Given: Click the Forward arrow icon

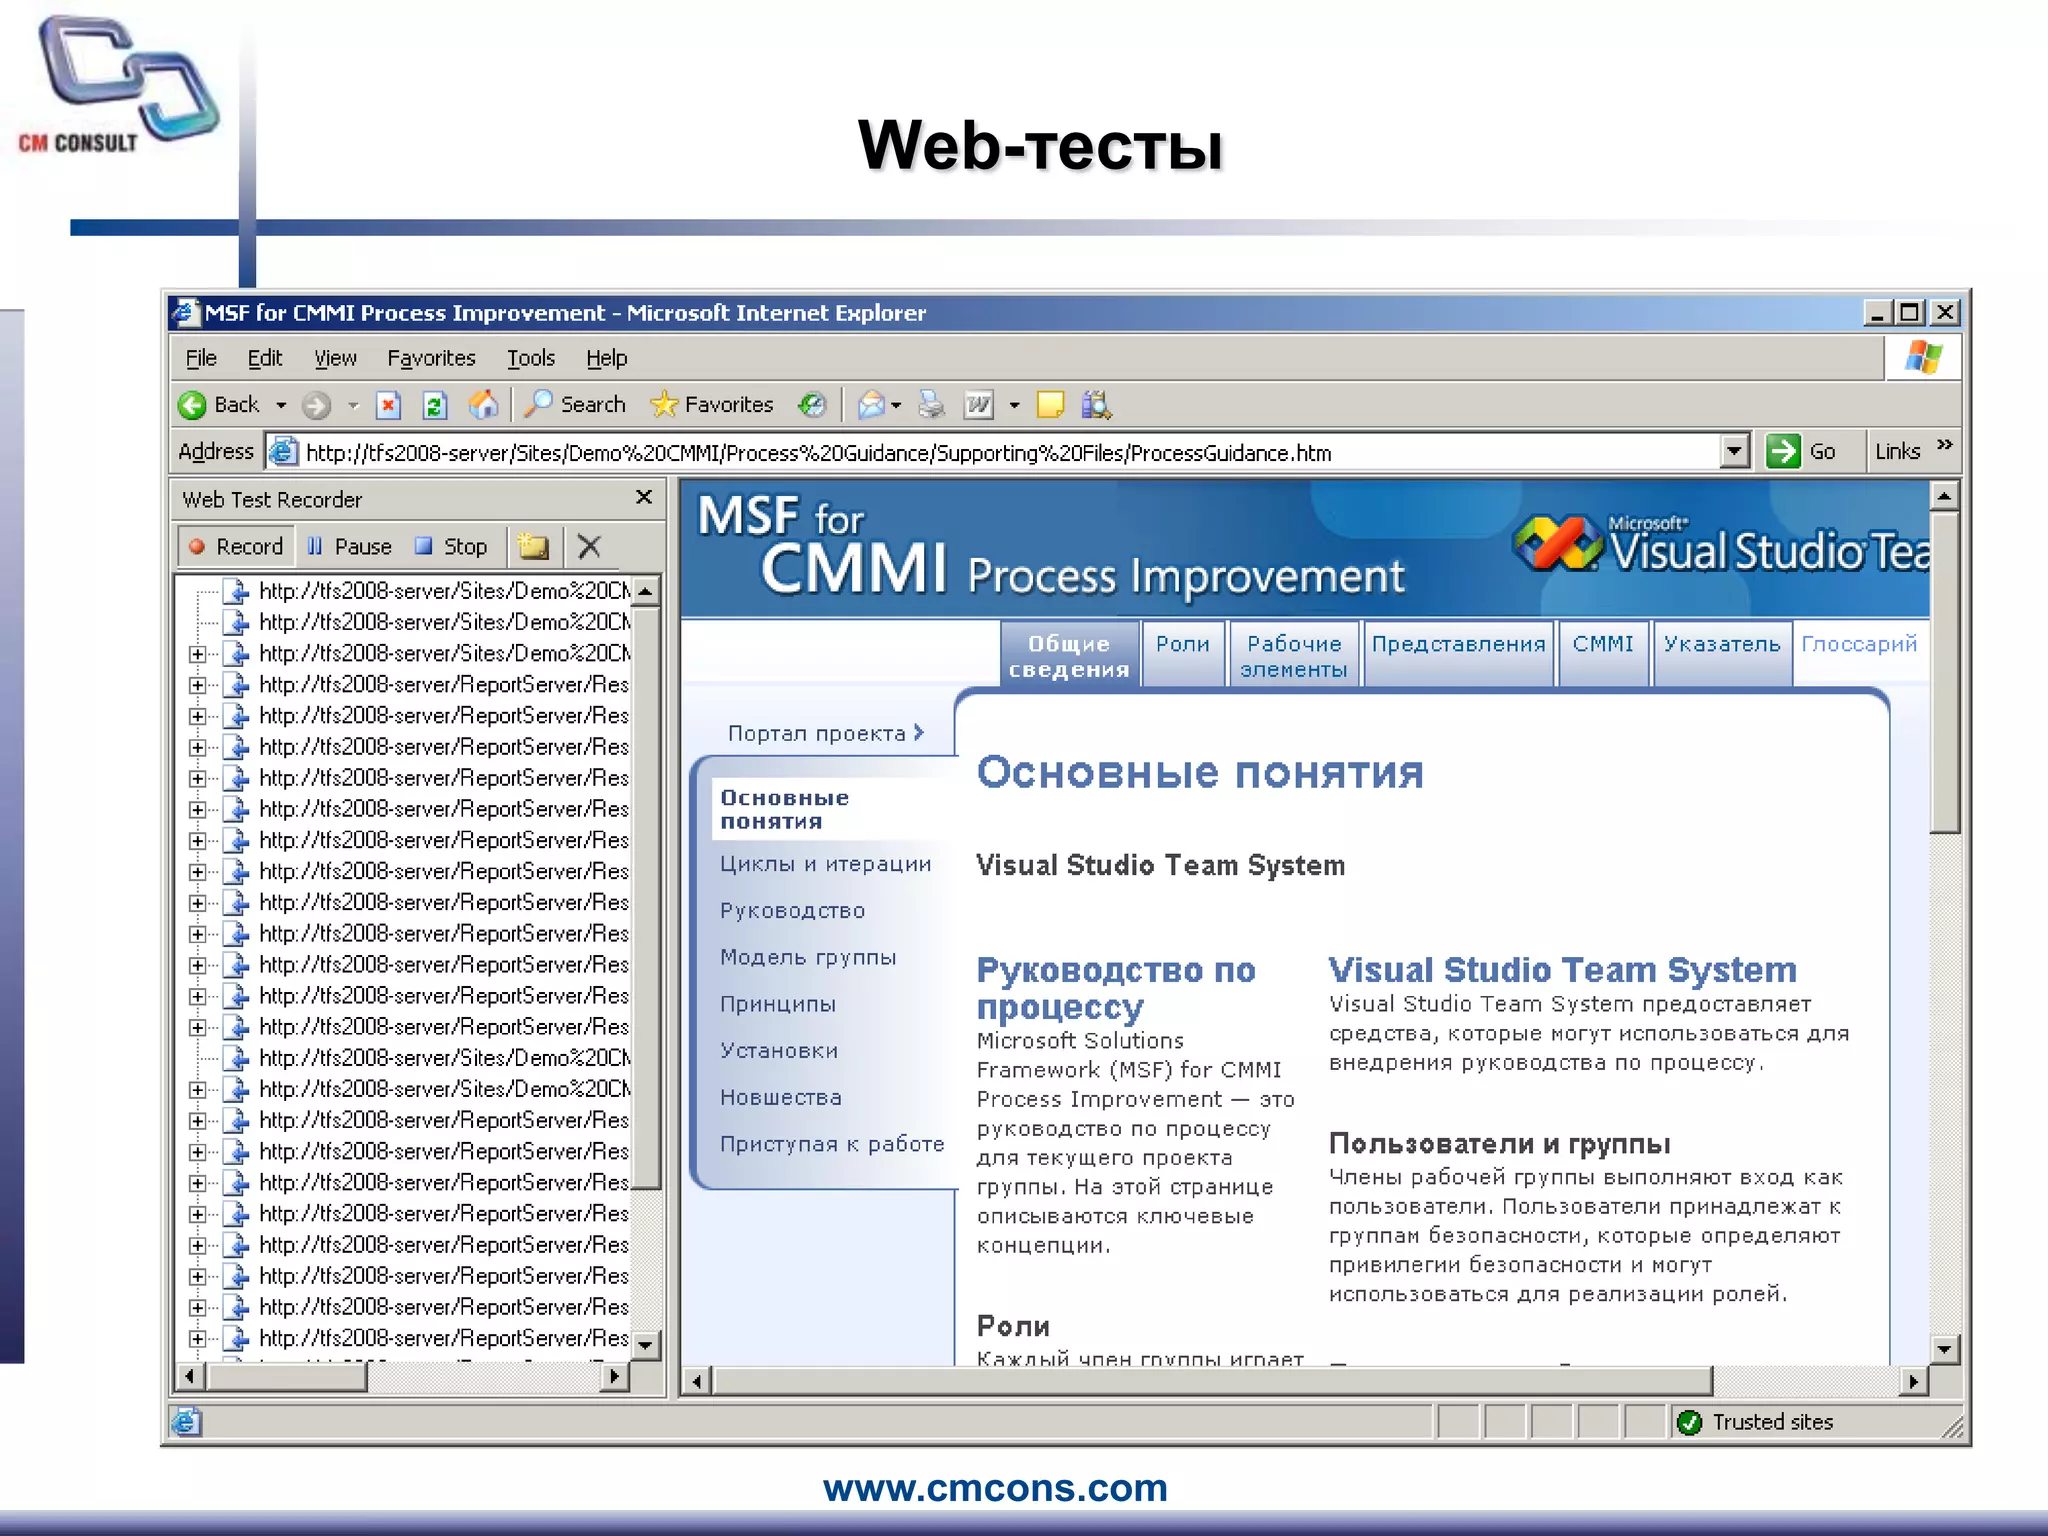Looking at the screenshot, I should pos(316,405).
